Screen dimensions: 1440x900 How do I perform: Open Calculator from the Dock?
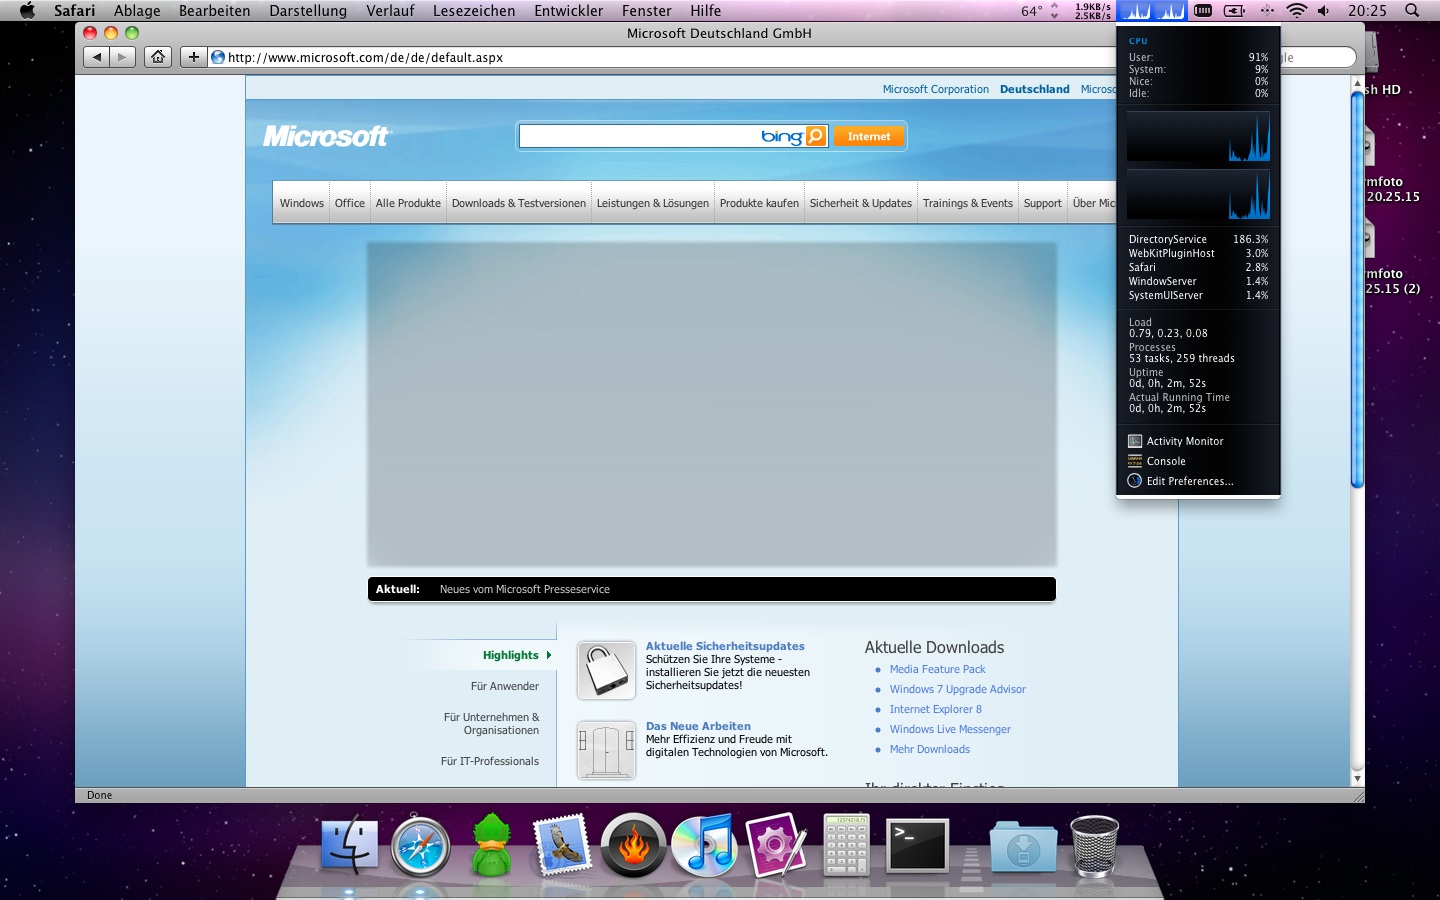pos(846,845)
